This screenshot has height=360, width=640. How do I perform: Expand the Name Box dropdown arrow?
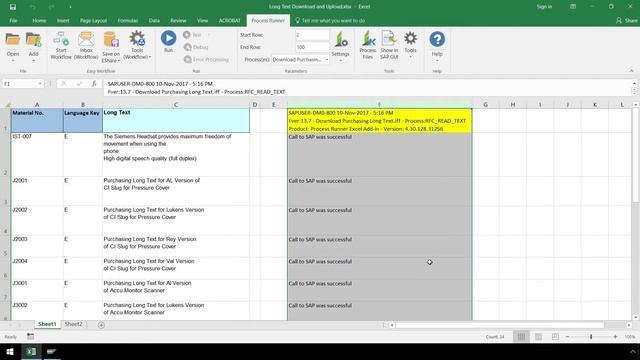40,84
